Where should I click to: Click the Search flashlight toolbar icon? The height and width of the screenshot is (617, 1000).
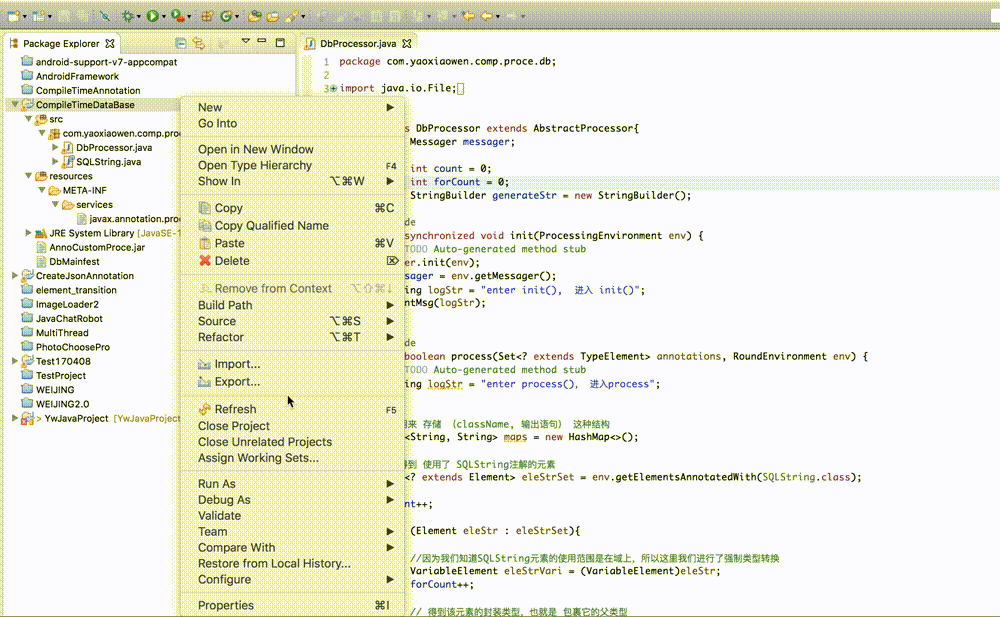click(x=292, y=16)
